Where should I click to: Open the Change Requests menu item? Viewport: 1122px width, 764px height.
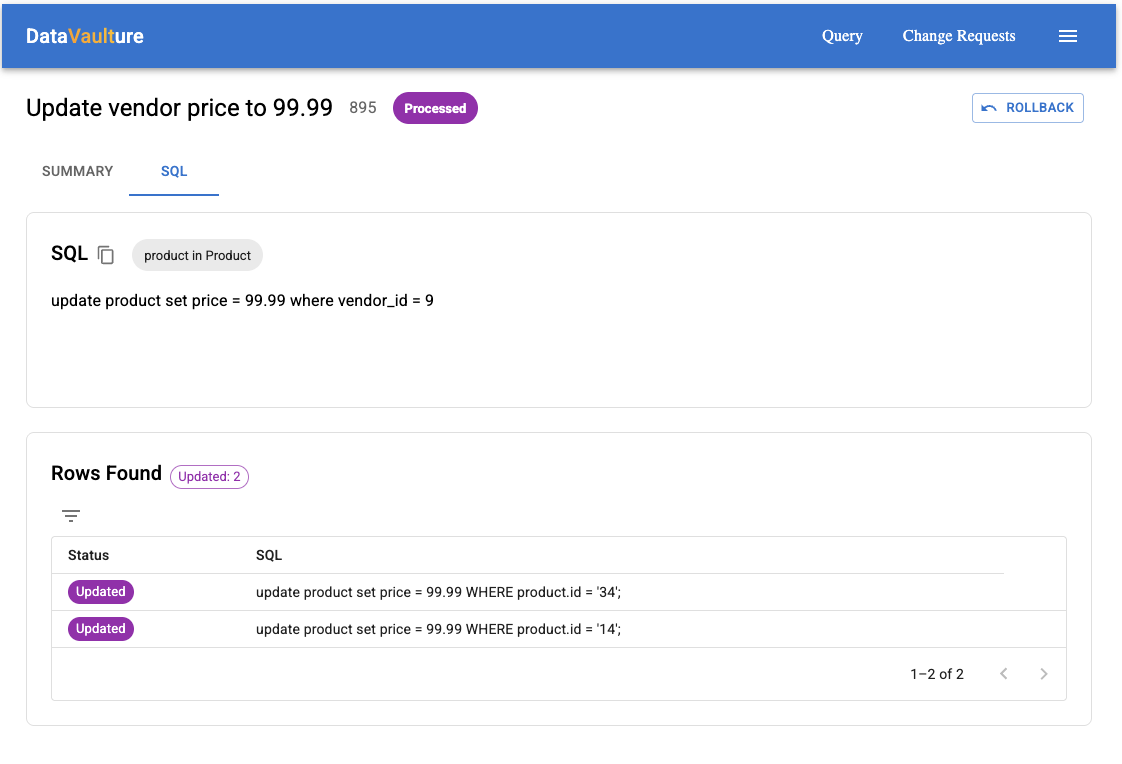pos(958,36)
